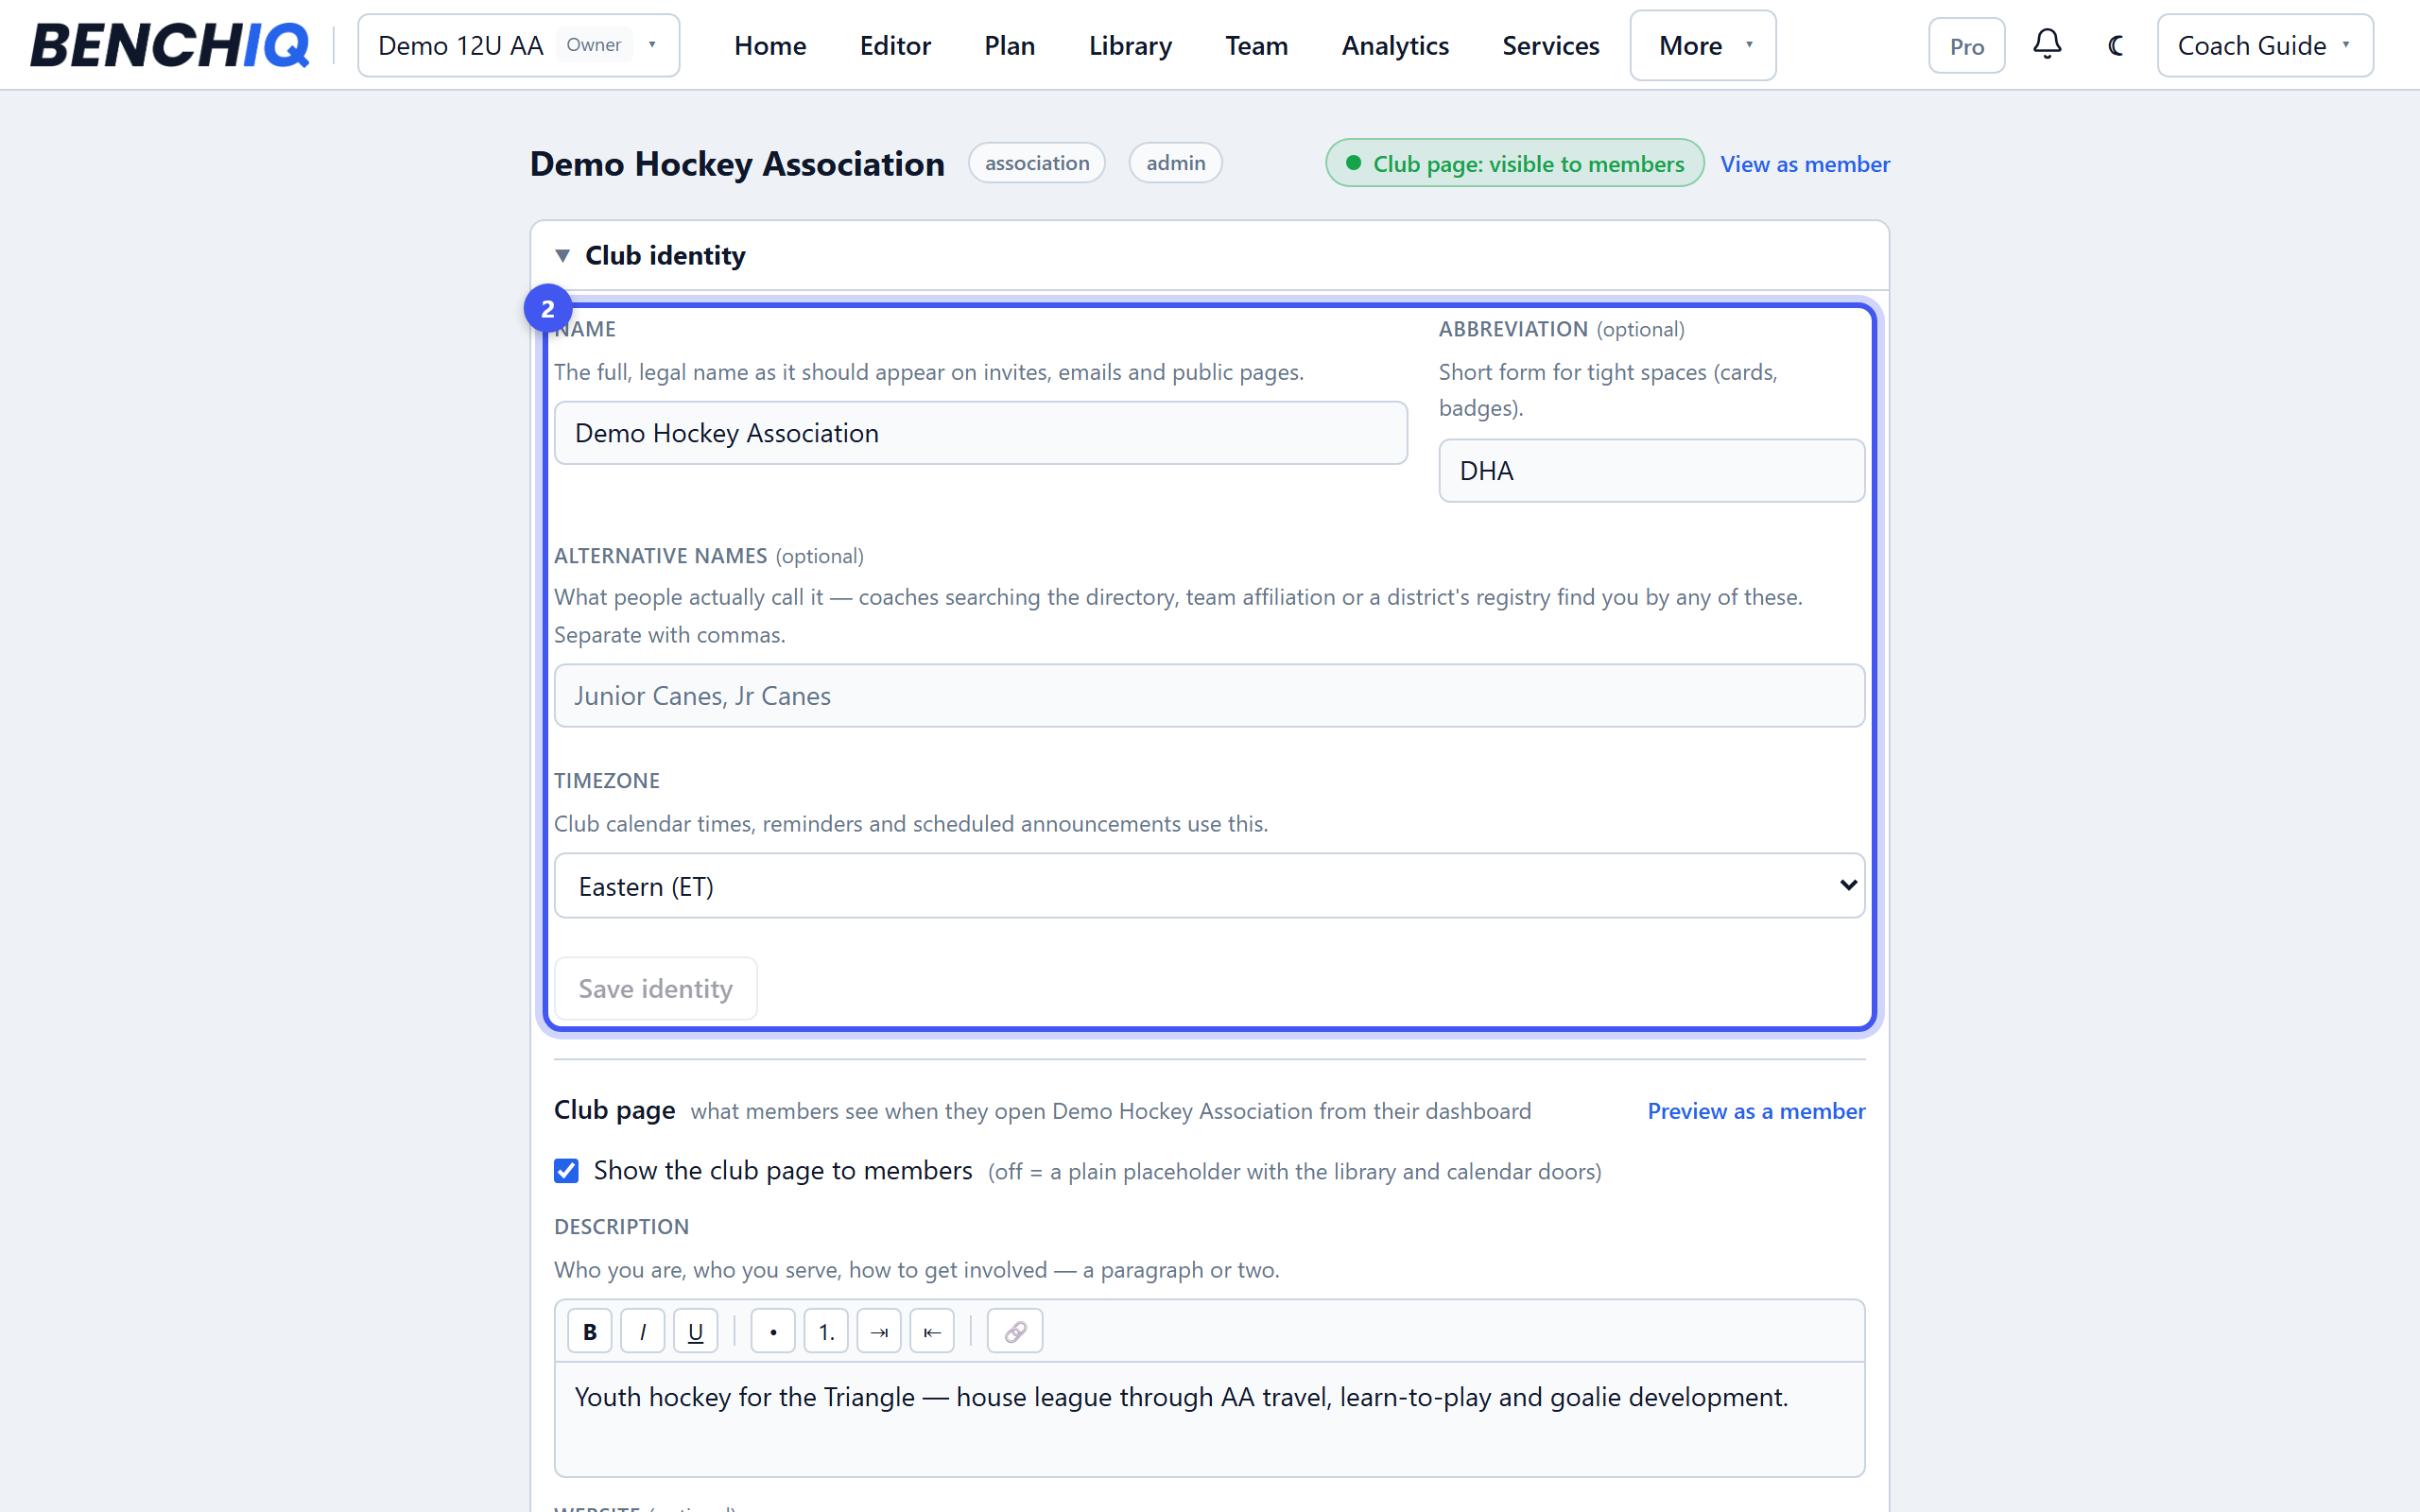Image resolution: width=2420 pixels, height=1512 pixels.
Task: Click into the description text area
Action: (x=1209, y=1418)
